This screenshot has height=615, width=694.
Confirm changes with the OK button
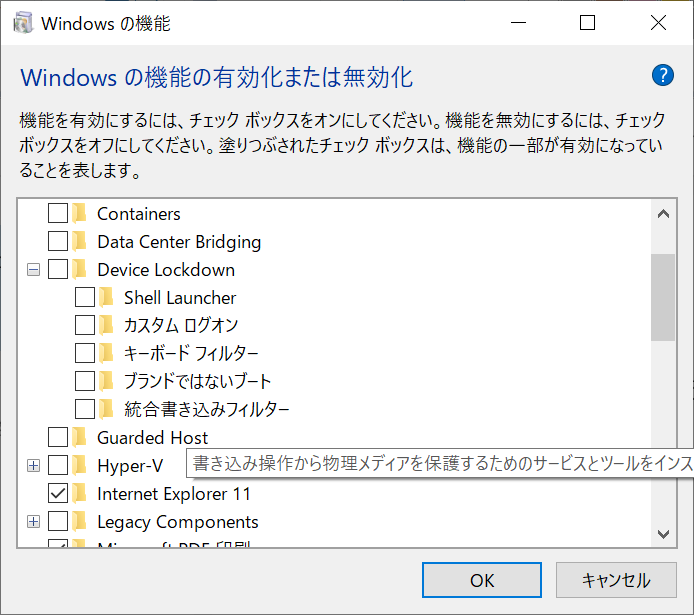coord(482,580)
